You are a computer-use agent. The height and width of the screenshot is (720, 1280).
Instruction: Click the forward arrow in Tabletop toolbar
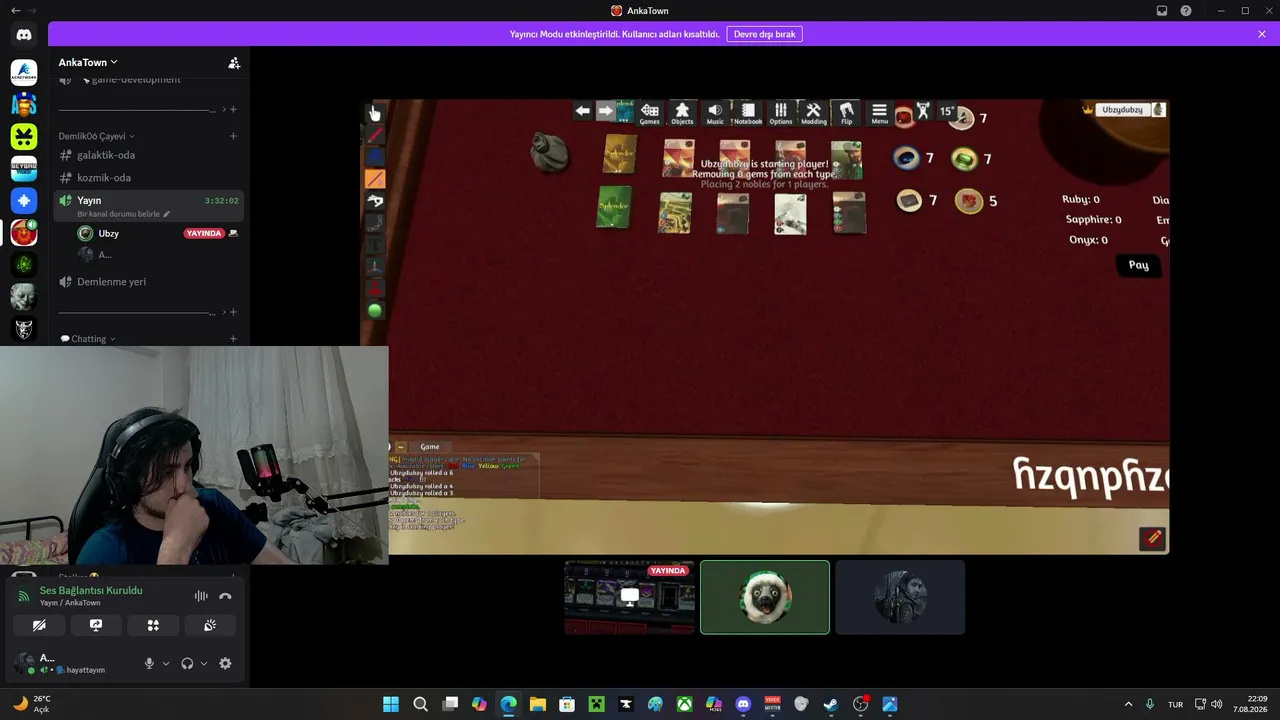coord(606,111)
